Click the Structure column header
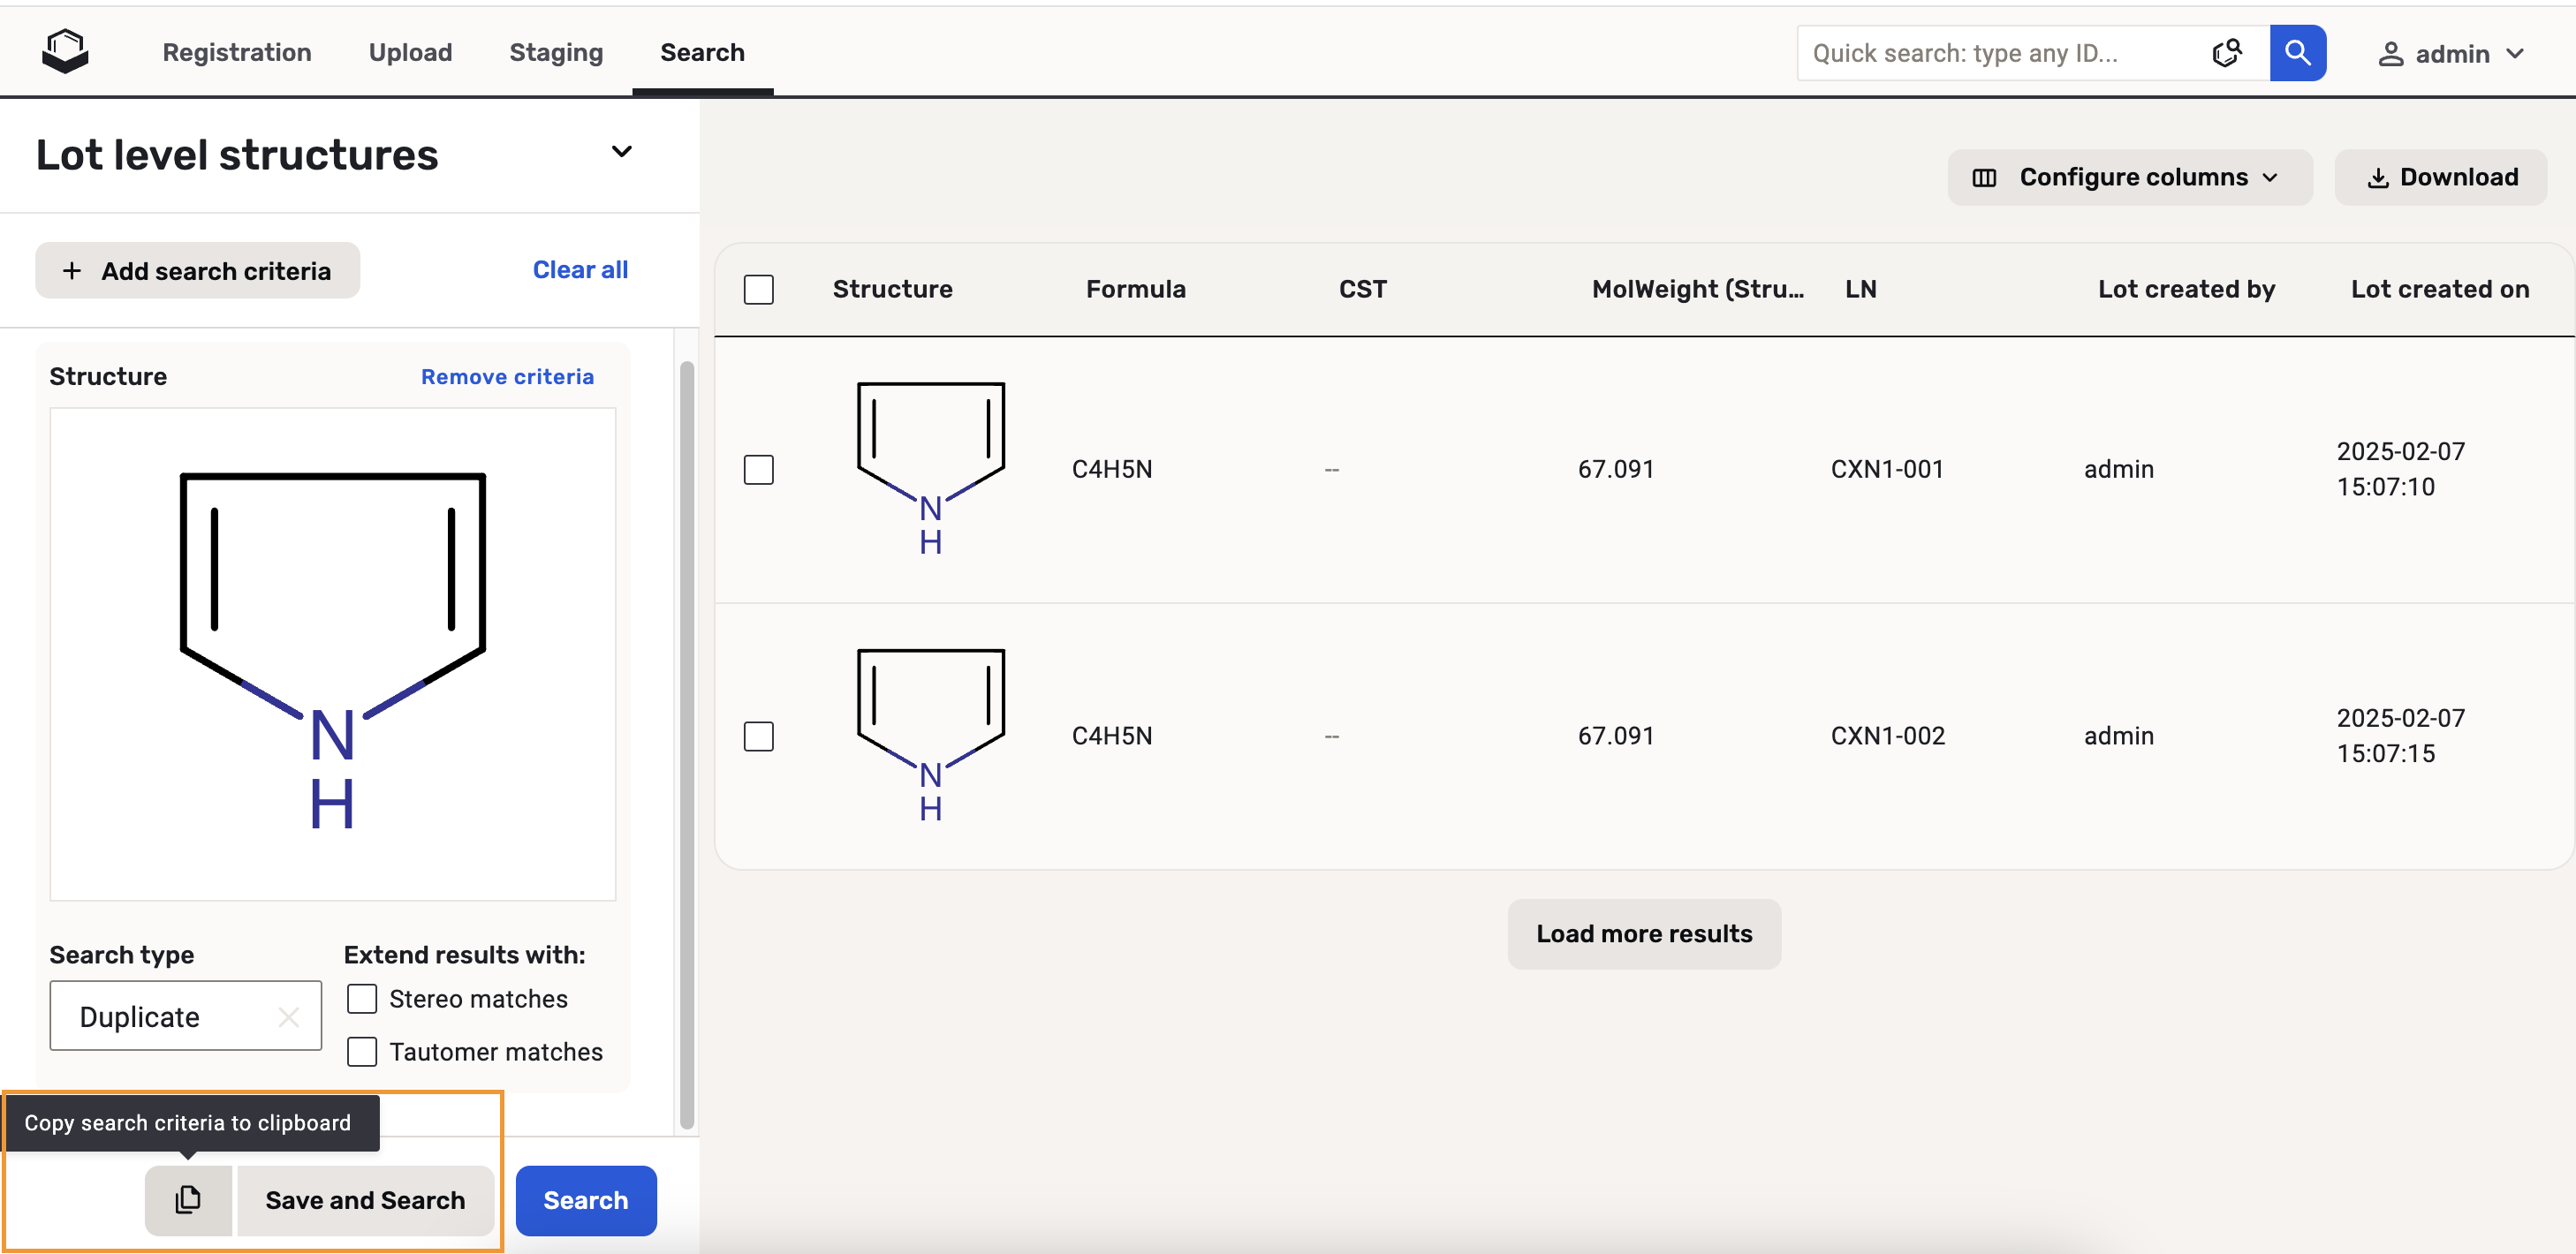 (892, 289)
